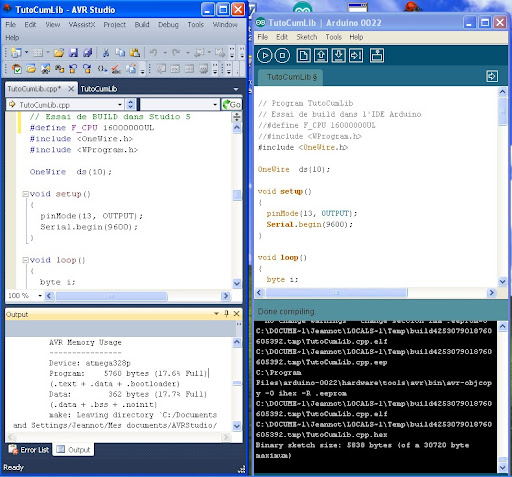Click the Stop button in Arduino toolbar

(282, 56)
